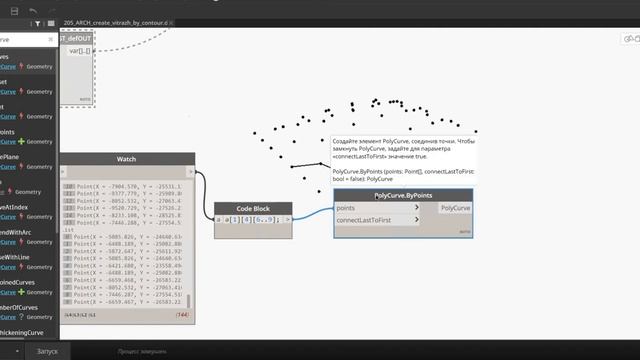Viewport: 640px width, 360px height.
Task: Click Watch row Point X = -7904.570
Action: point(122,187)
